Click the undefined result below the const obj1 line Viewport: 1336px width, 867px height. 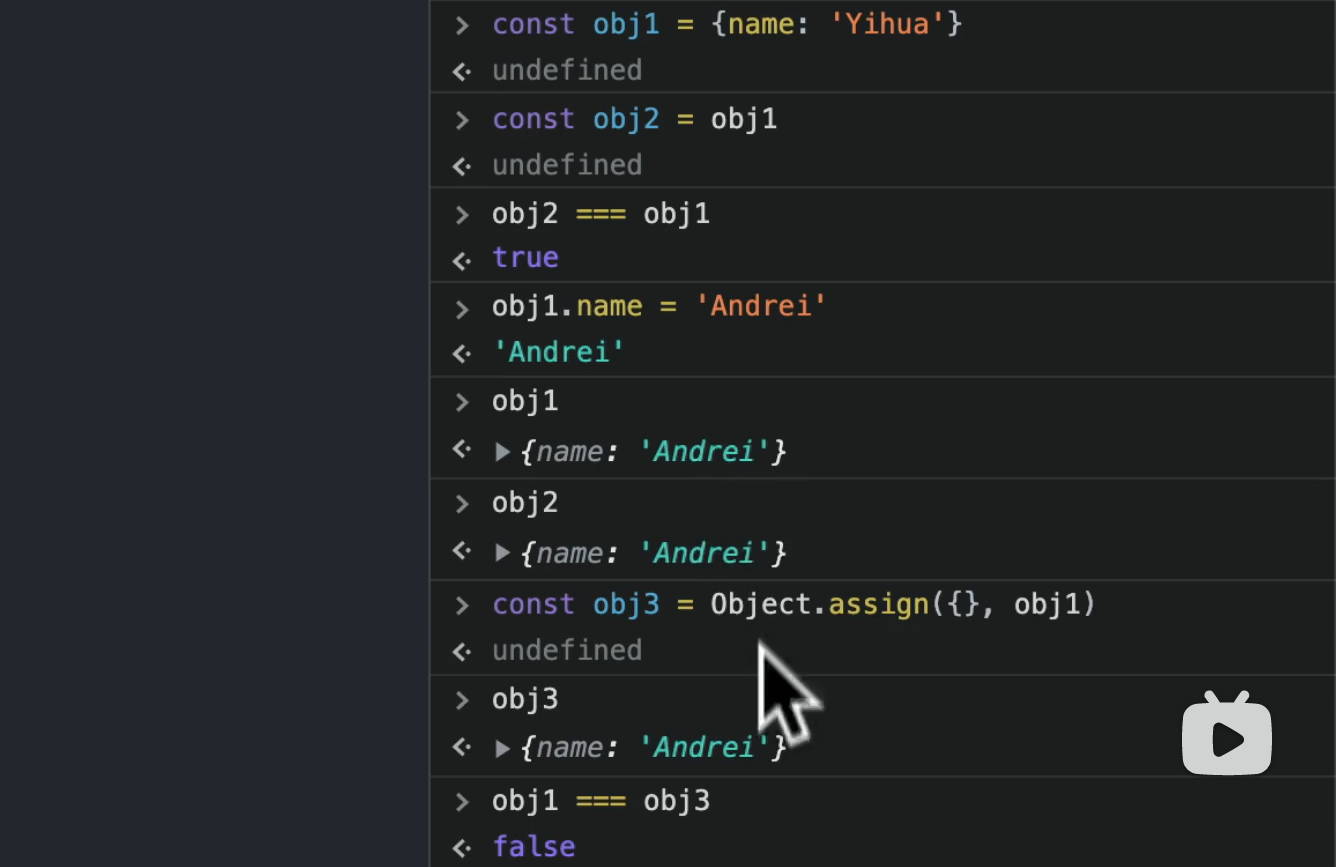coord(567,70)
